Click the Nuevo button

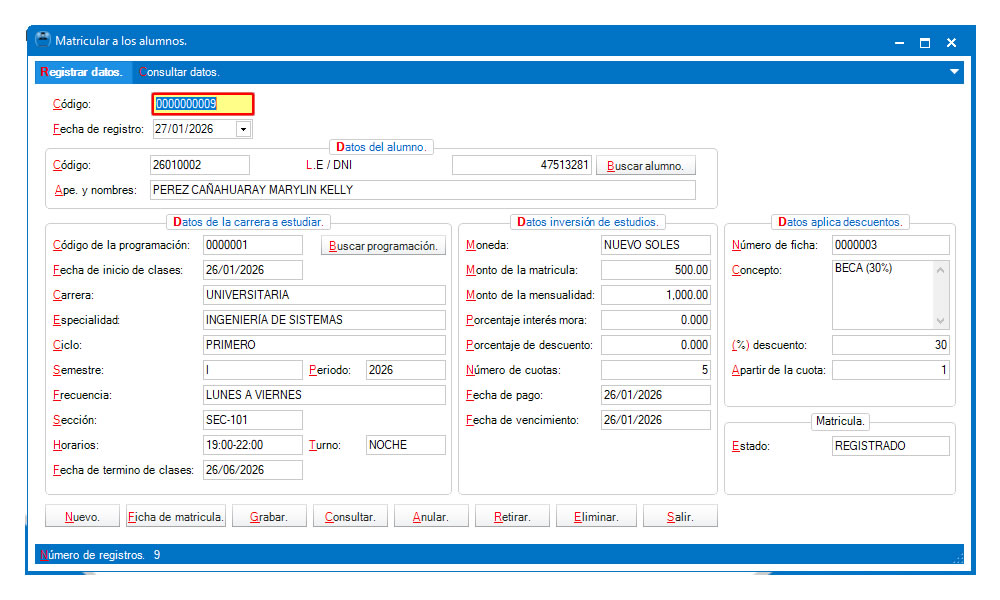pyautogui.click(x=82, y=516)
